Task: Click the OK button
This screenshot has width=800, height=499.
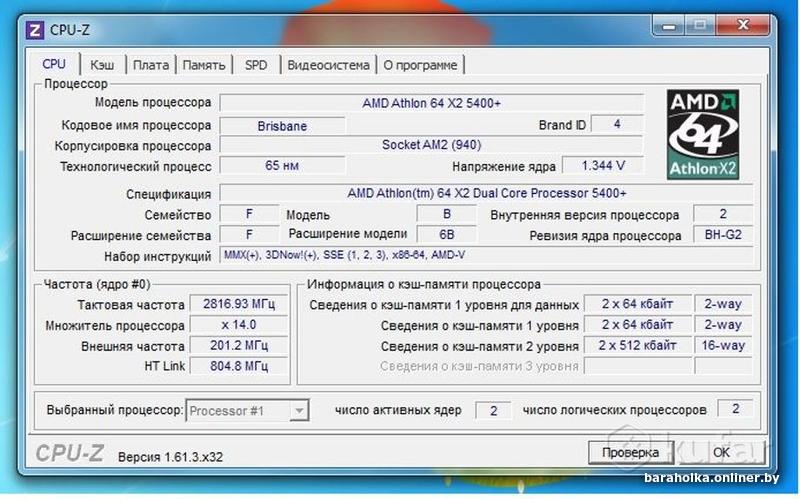Action: [x=721, y=453]
